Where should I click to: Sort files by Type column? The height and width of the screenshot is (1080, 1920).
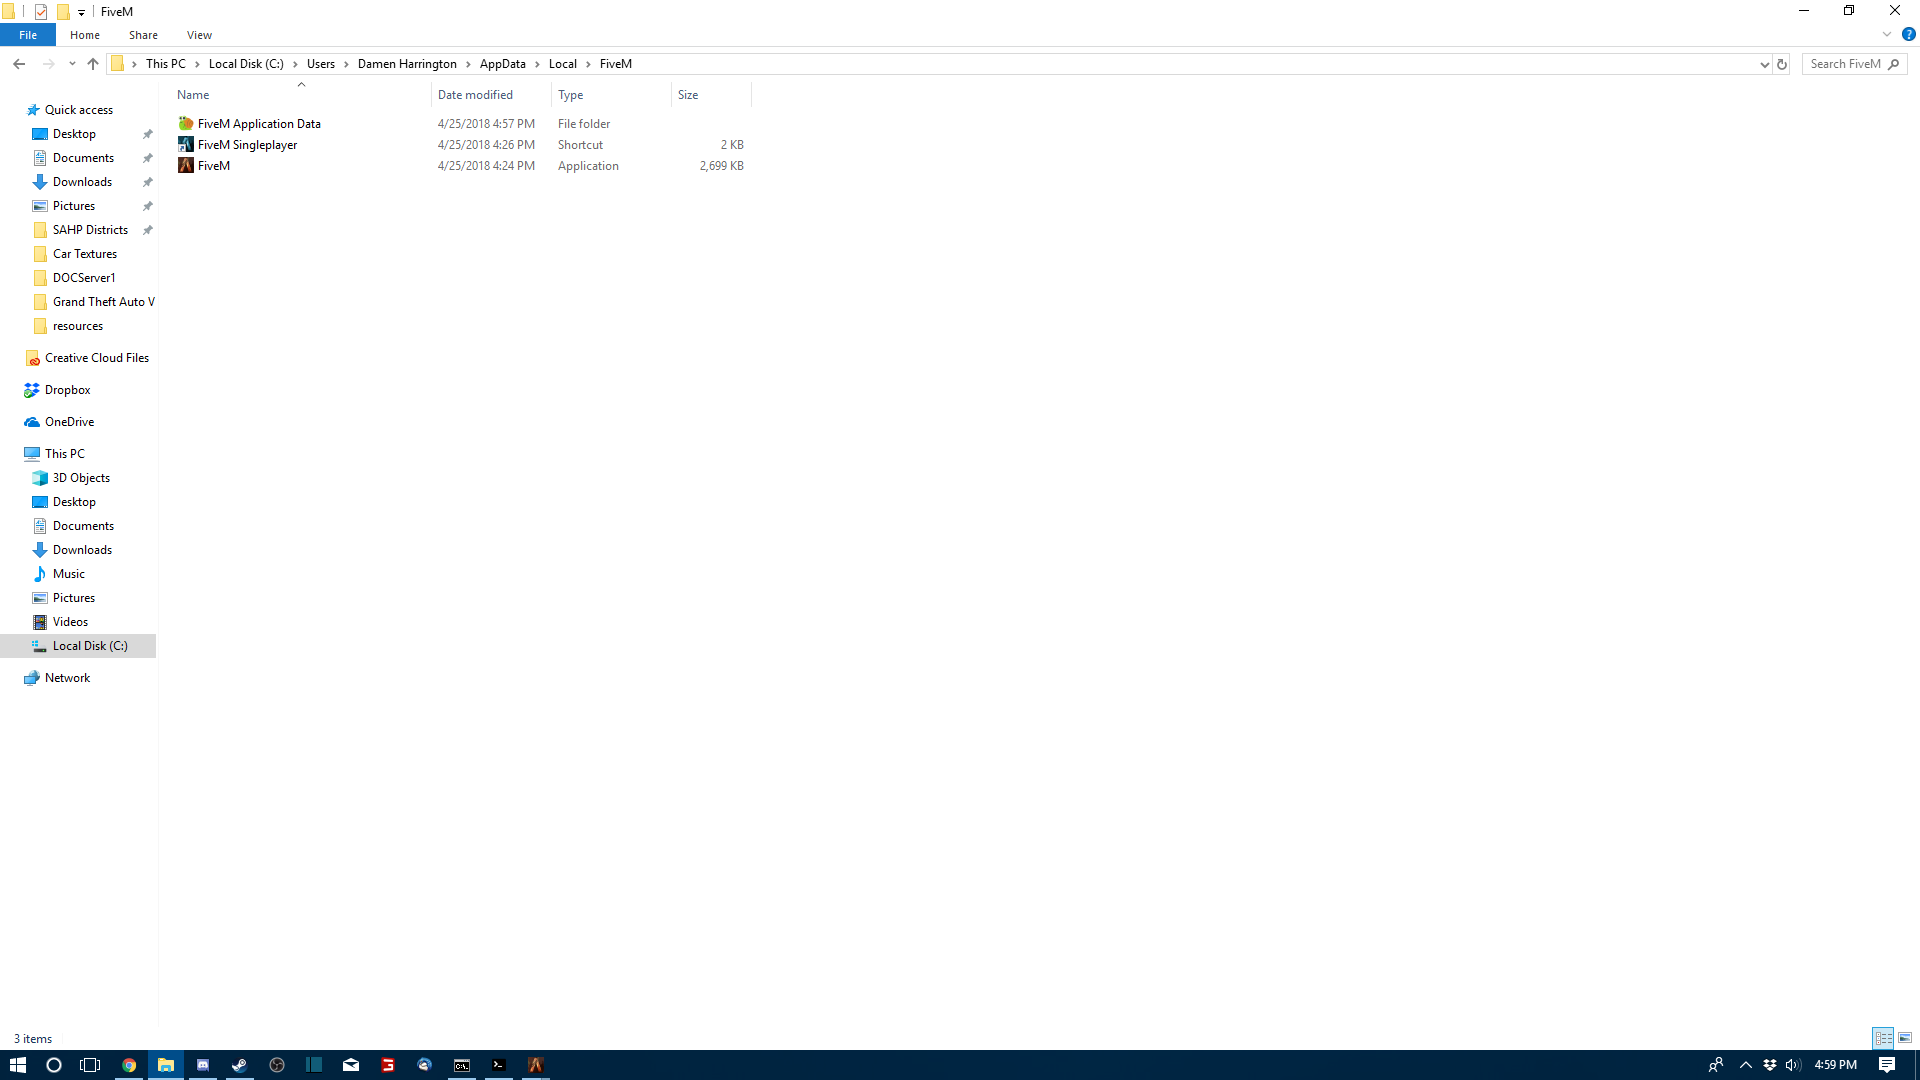[611, 95]
